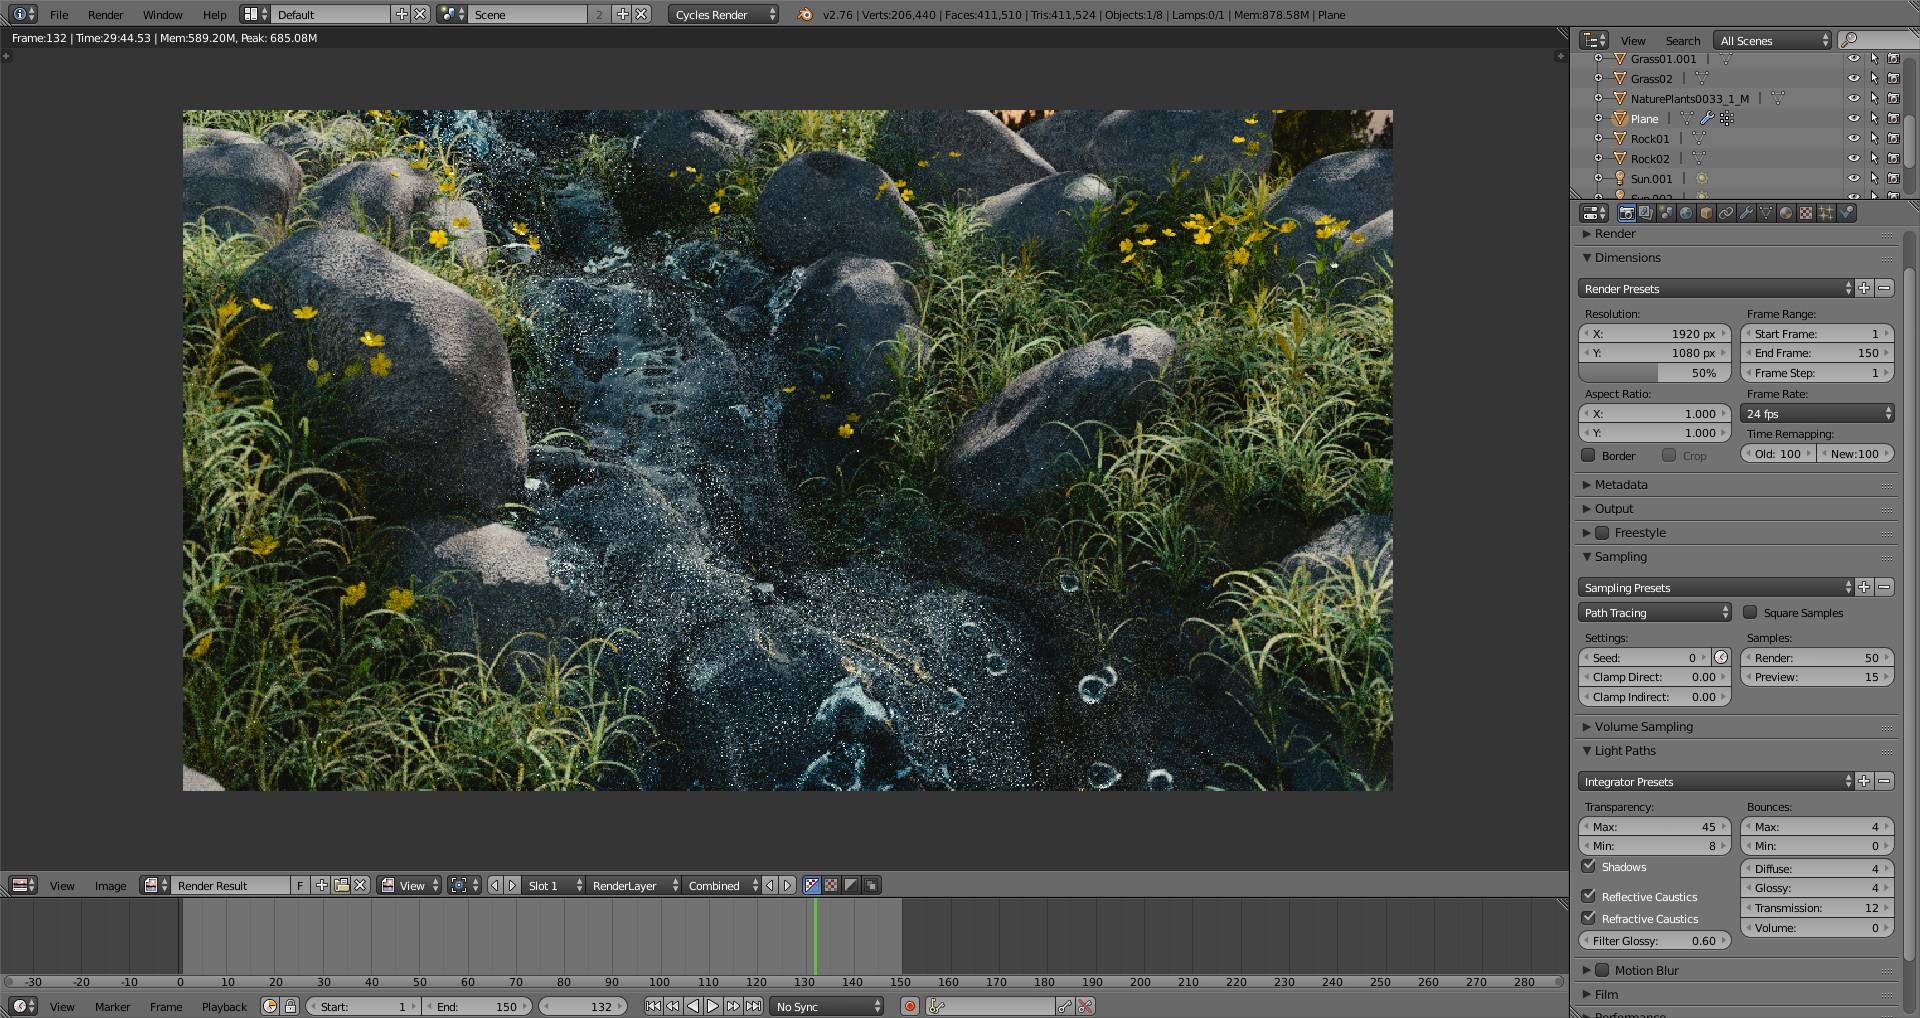Click the Plane modifier wrench icon in outliner
This screenshot has width=1920, height=1018.
pos(1707,119)
